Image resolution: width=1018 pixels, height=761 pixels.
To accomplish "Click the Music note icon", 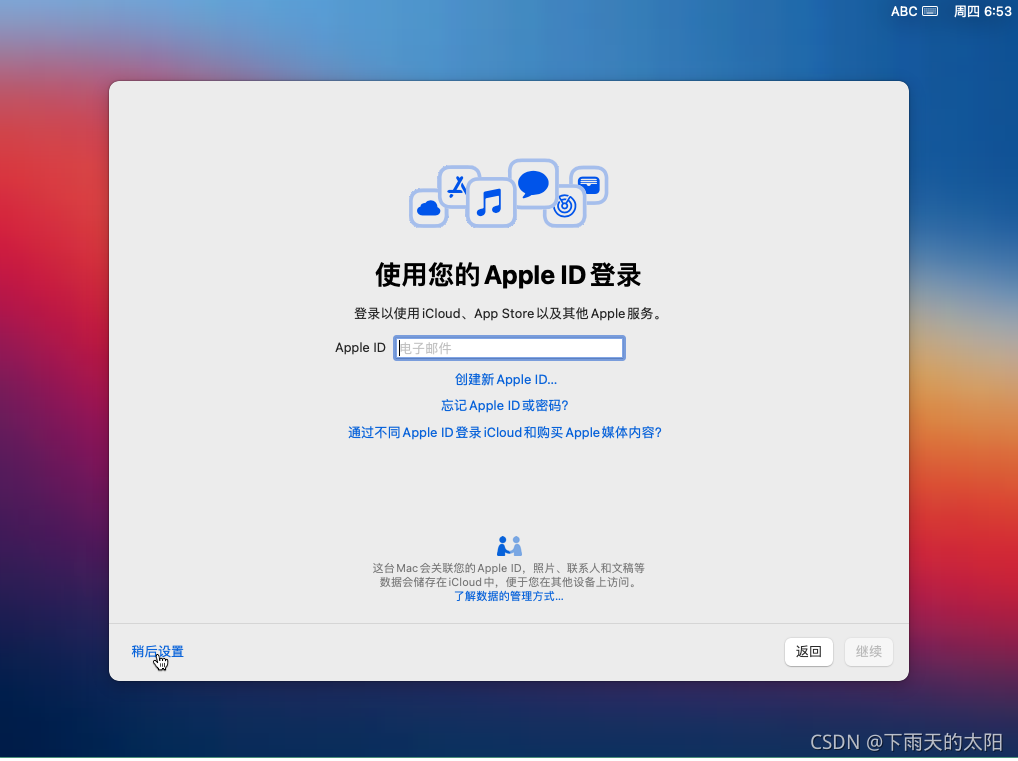I will point(490,203).
